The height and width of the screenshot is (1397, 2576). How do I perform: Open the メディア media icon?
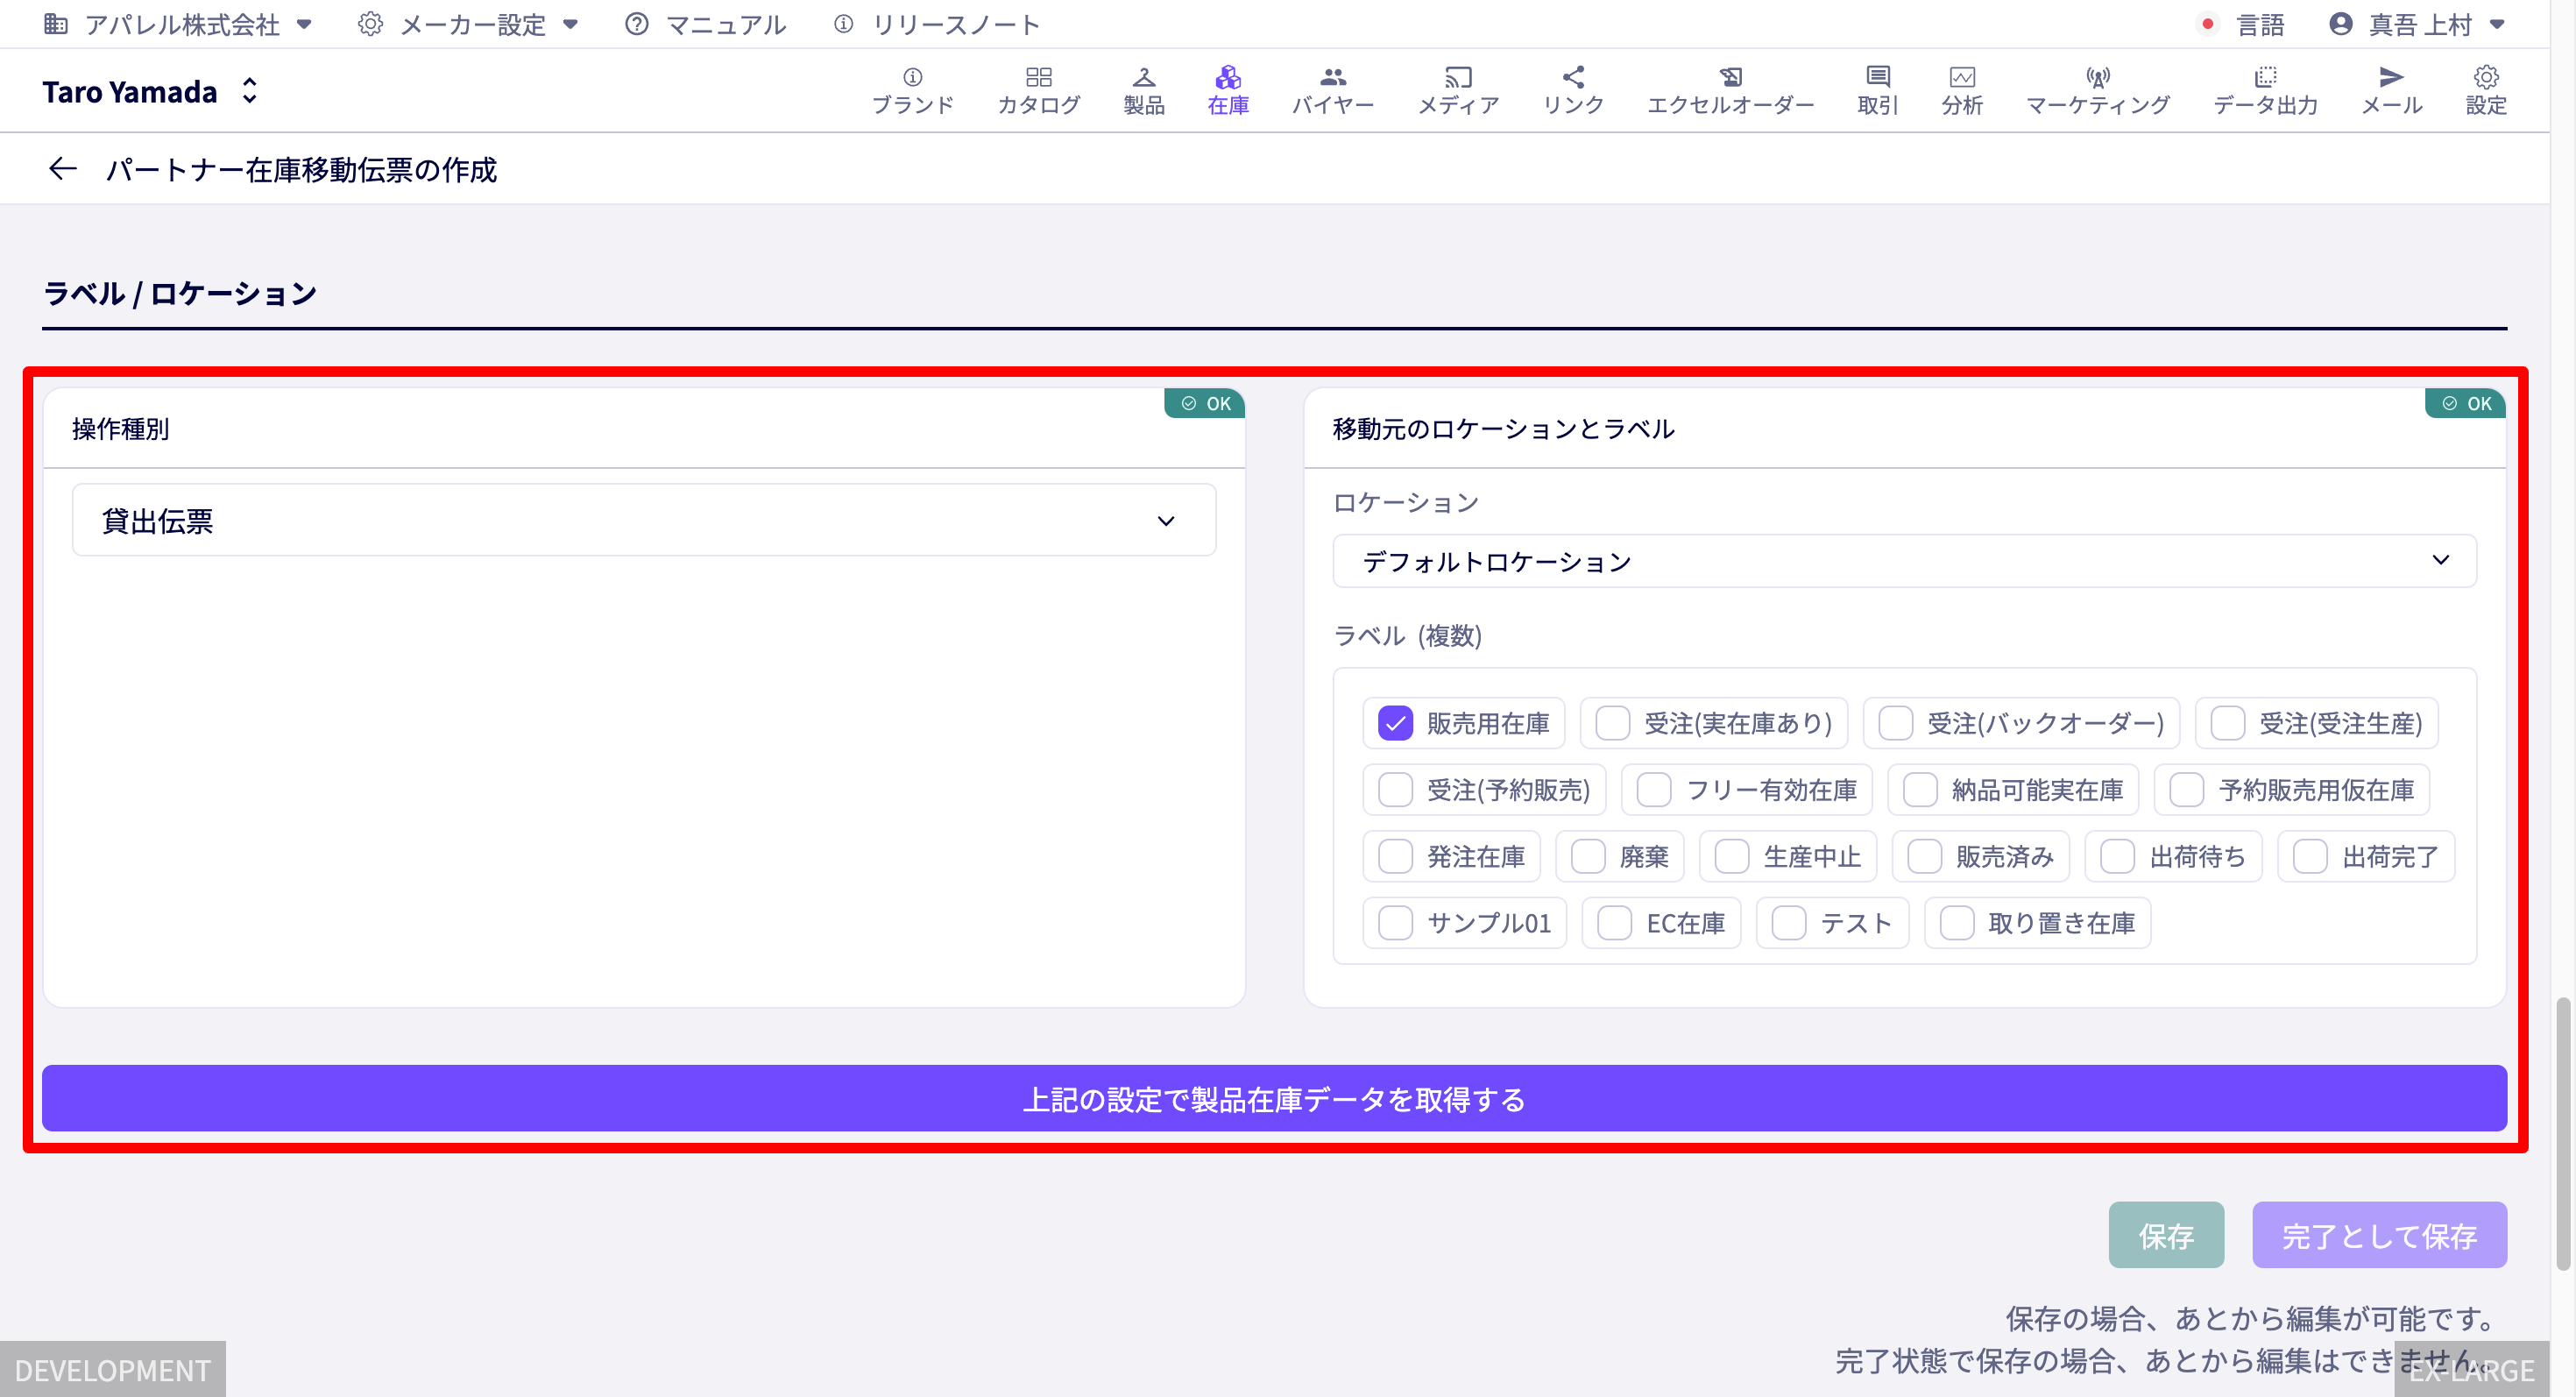point(1458,90)
